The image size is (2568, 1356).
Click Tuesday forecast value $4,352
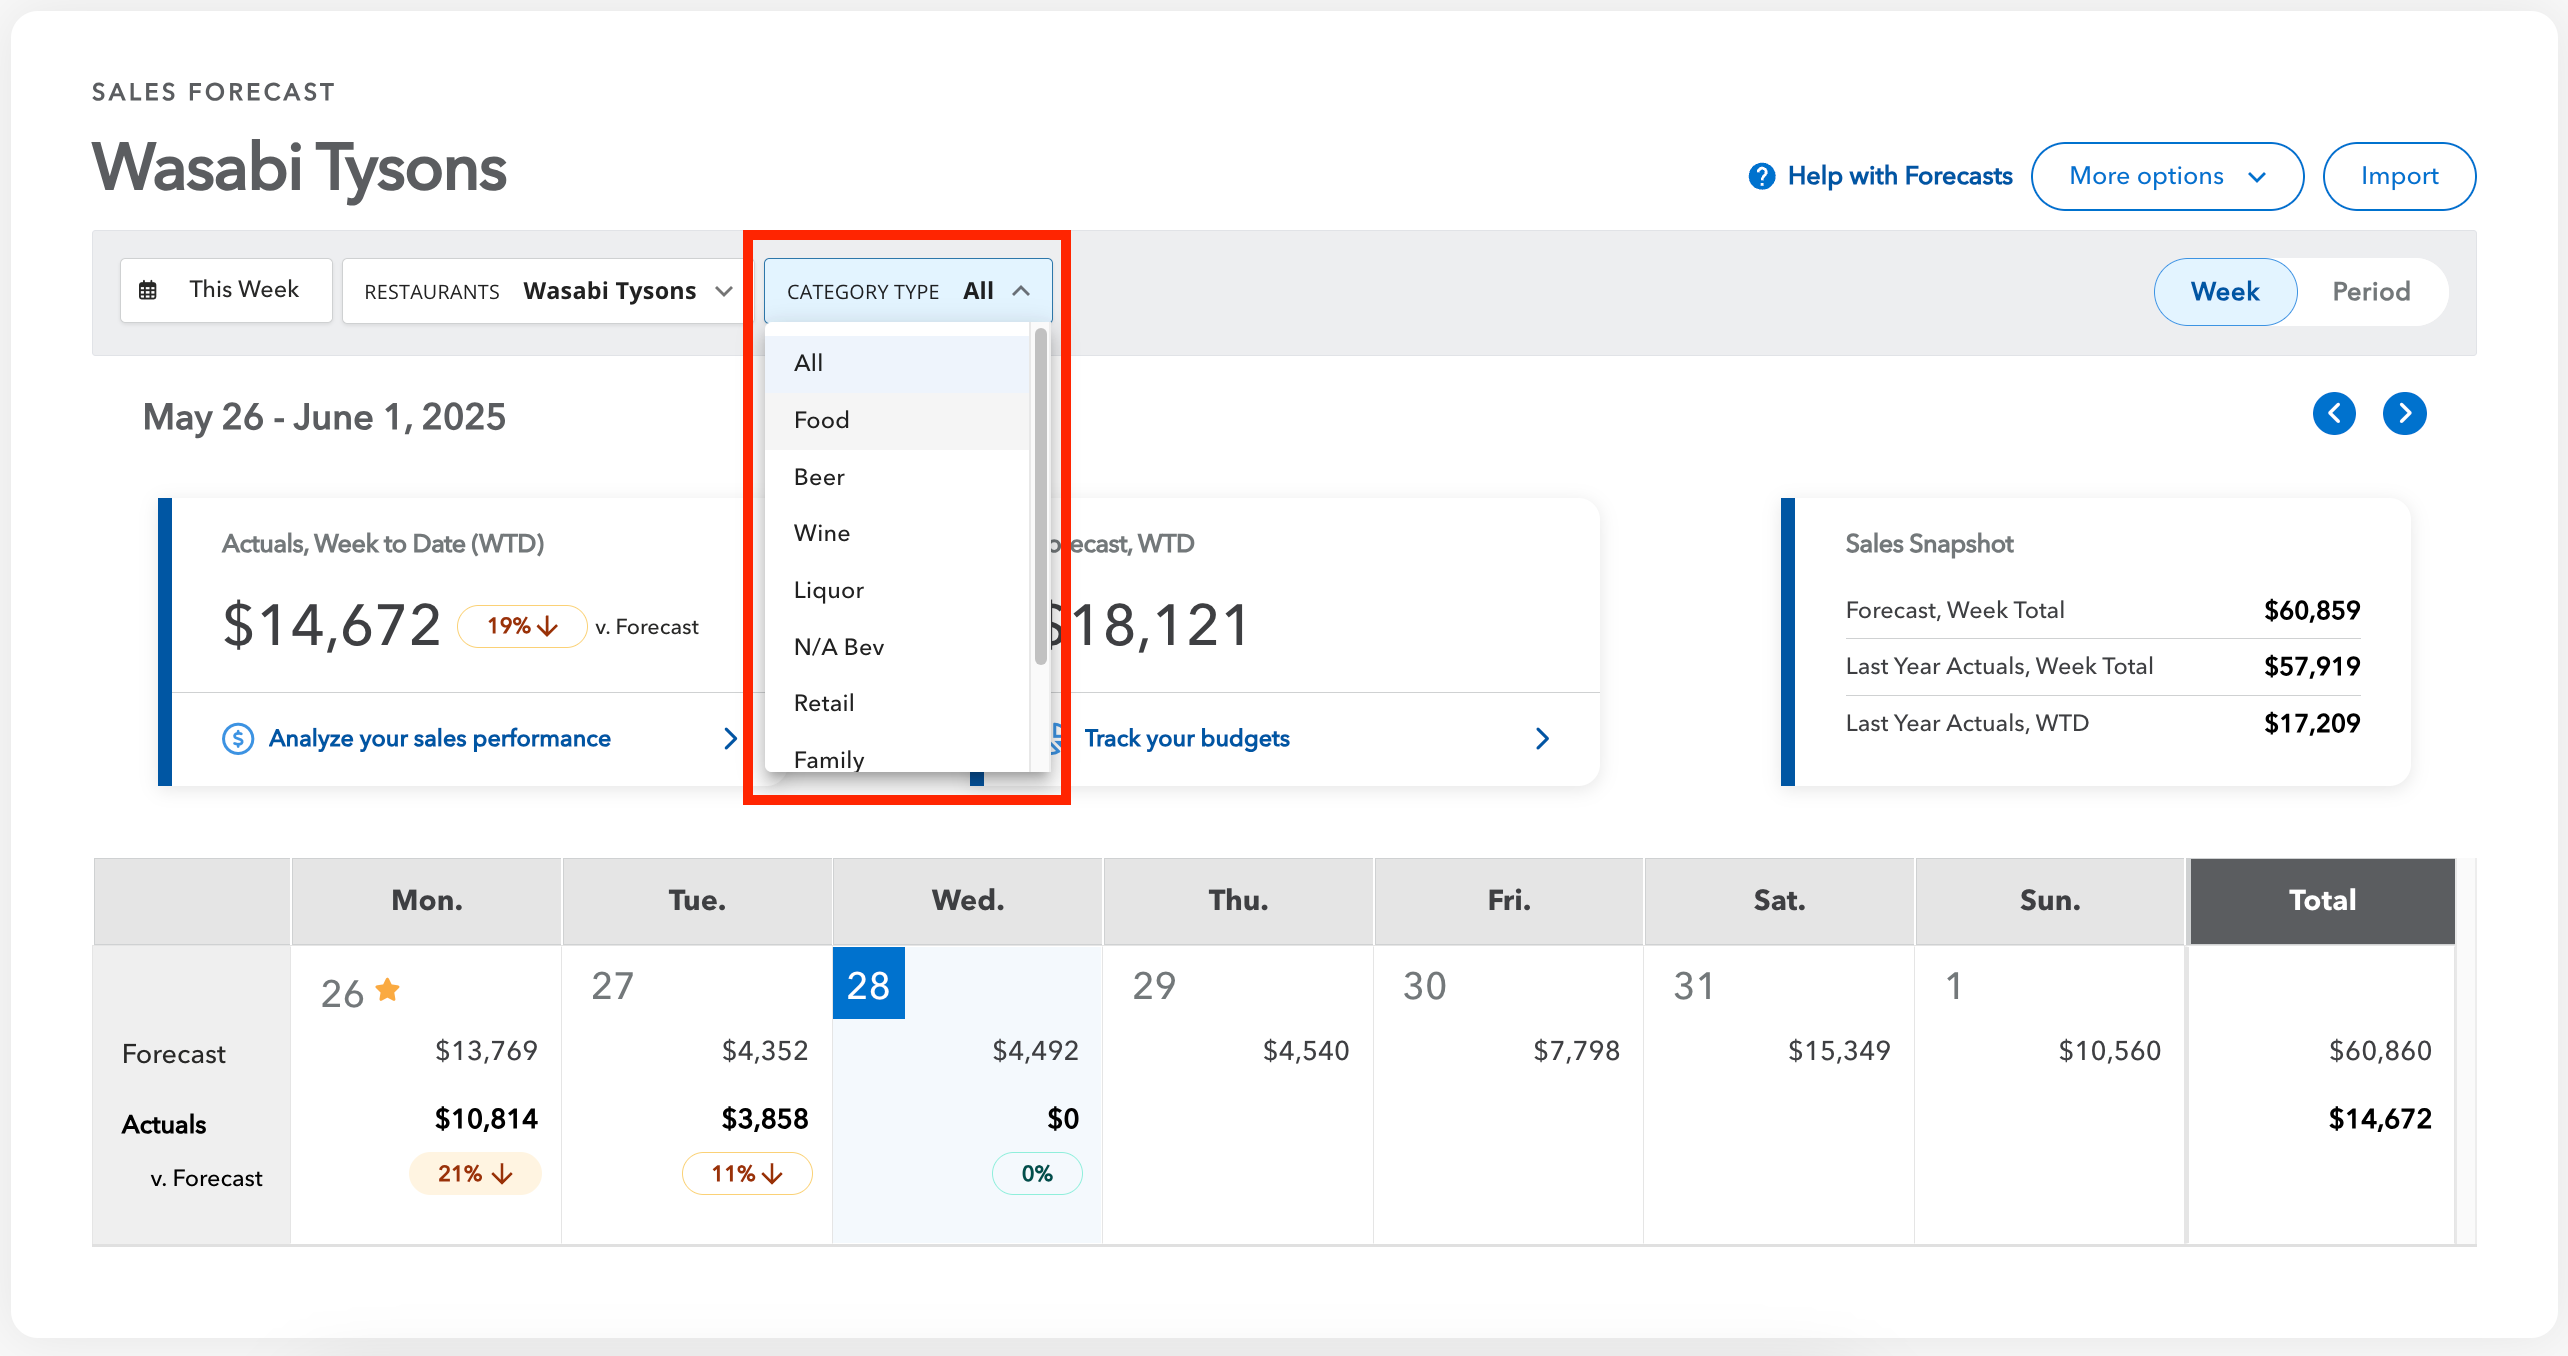[765, 1051]
